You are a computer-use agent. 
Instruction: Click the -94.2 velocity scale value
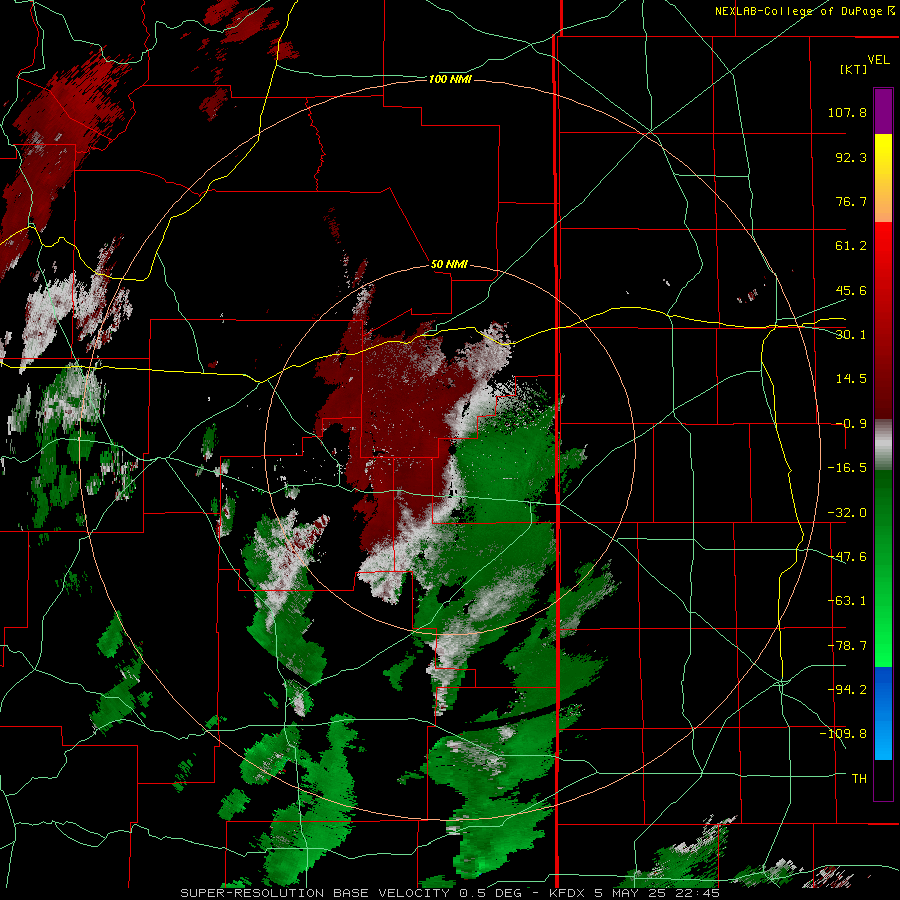click(847, 690)
